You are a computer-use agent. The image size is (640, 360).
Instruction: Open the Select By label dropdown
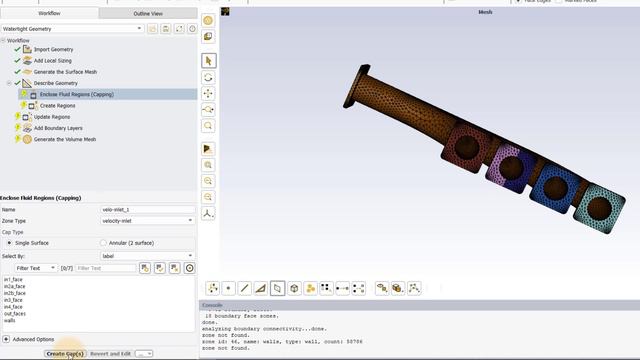coord(147,256)
